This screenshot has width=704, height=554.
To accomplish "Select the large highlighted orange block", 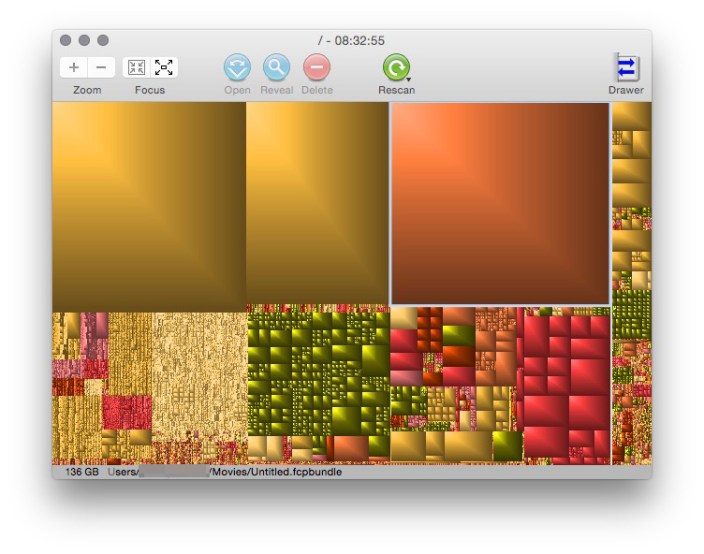I will (500, 203).
